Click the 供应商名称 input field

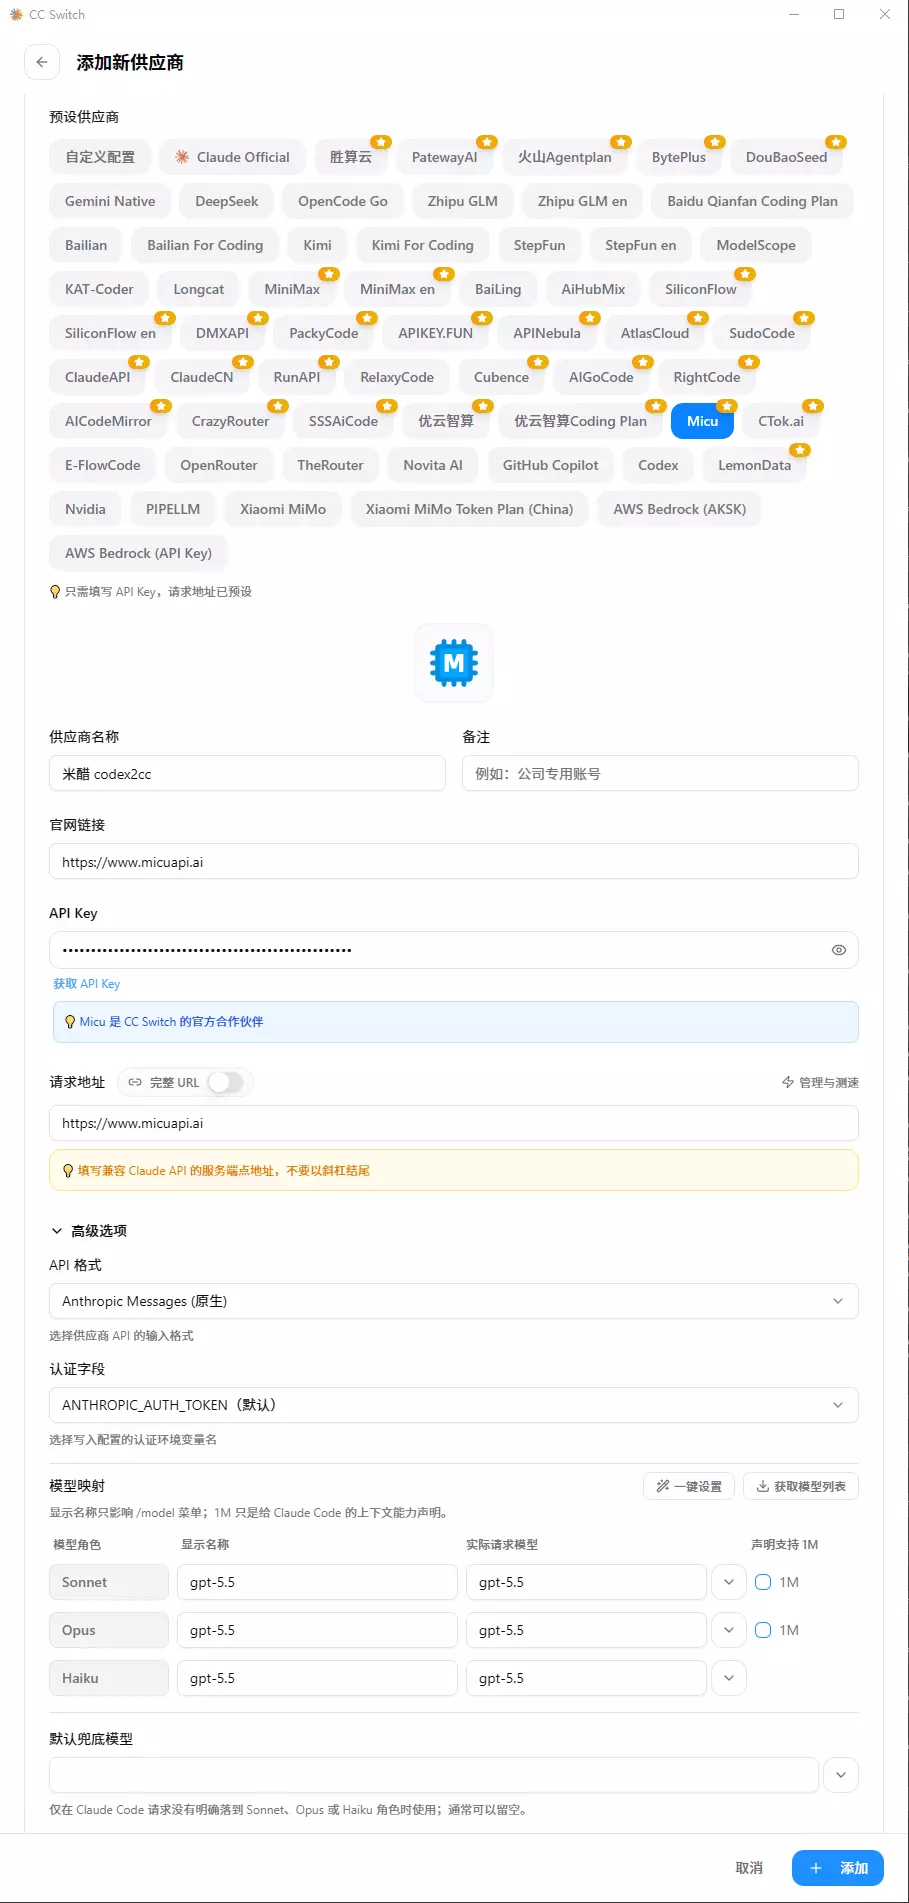[x=247, y=773]
